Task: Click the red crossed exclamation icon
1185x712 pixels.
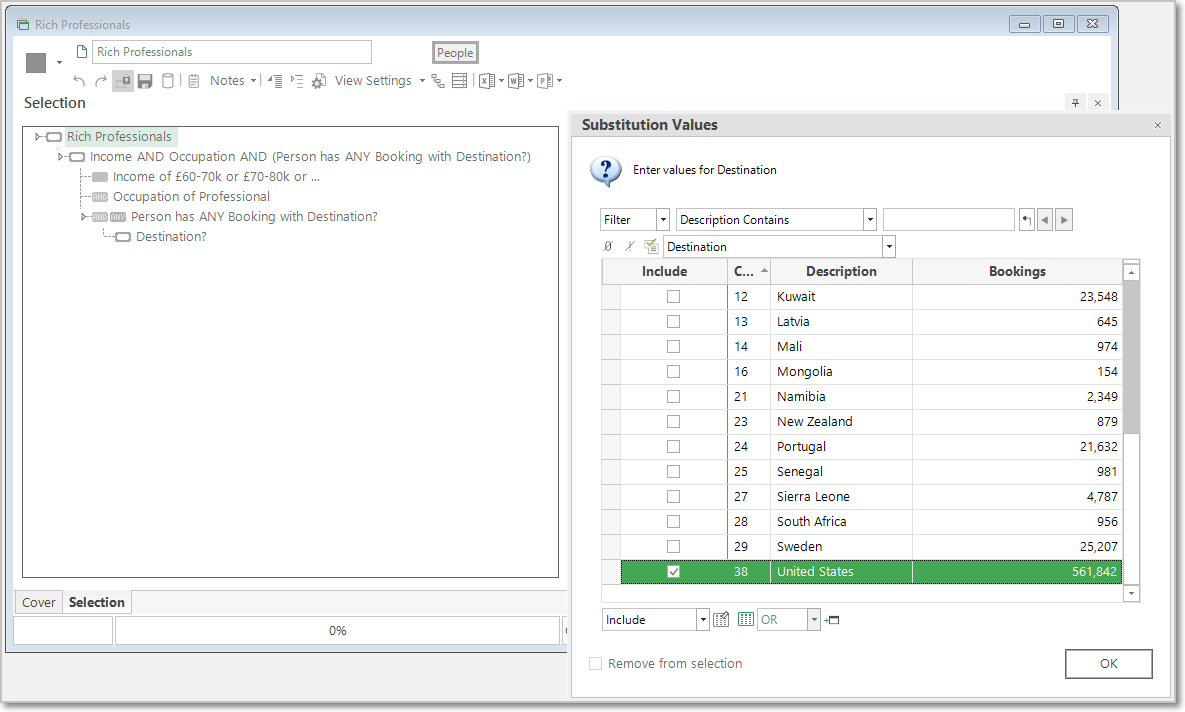Action: (x=630, y=246)
